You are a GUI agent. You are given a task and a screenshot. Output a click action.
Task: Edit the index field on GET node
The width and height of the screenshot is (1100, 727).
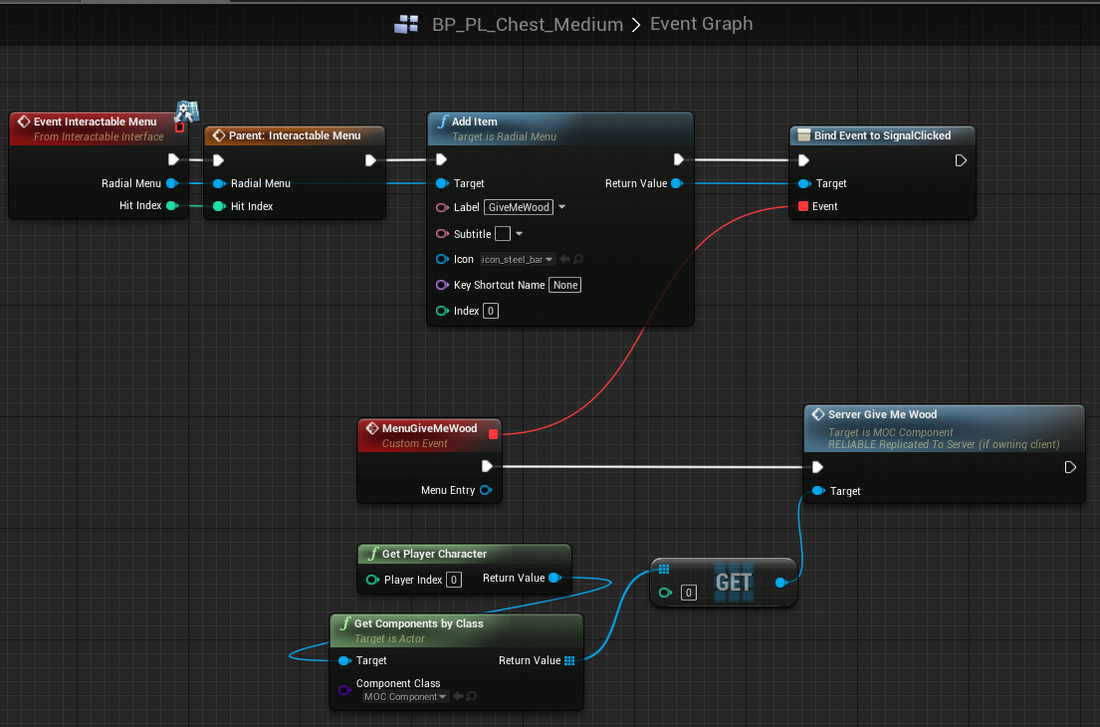689,593
